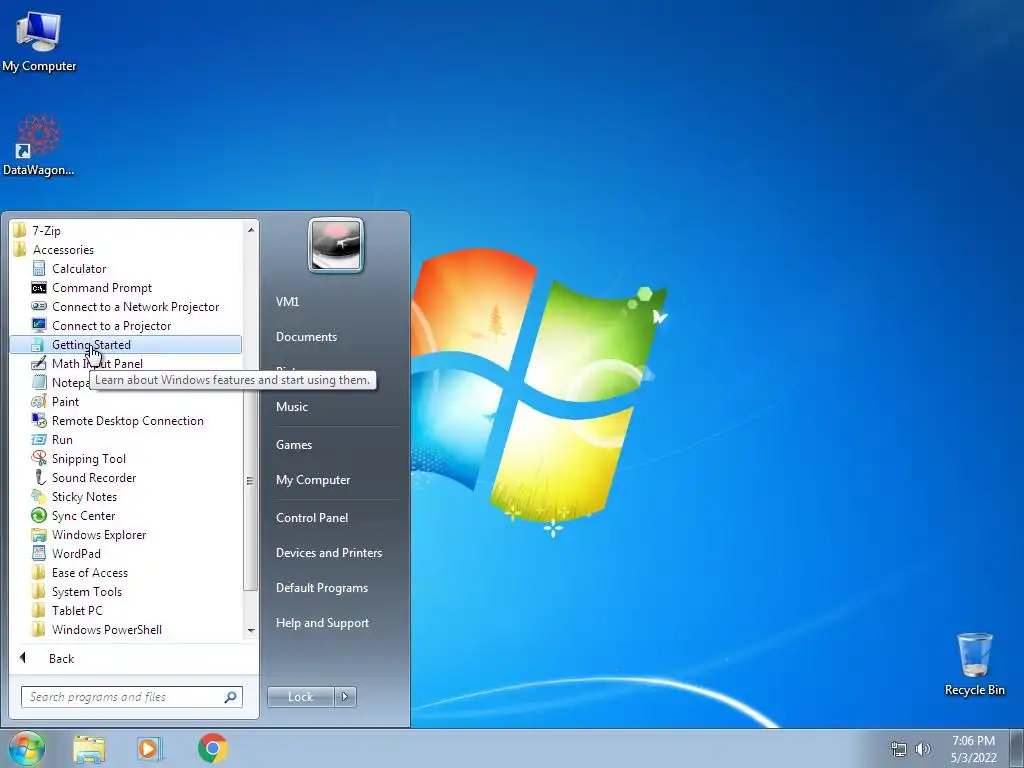Expand the Tablet PC folder
1024x768 pixels.
pyautogui.click(x=76, y=611)
